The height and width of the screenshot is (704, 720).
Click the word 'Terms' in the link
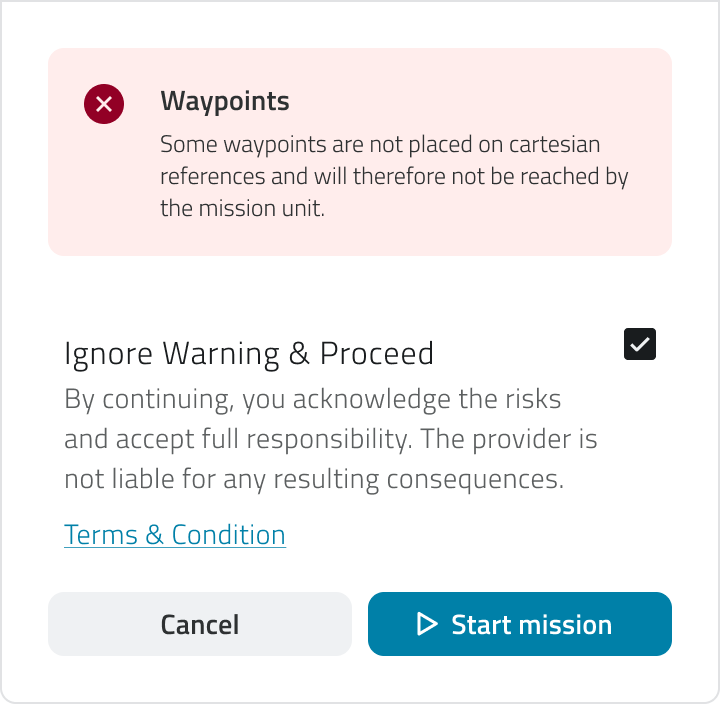pyautogui.click(x=100, y=535)
